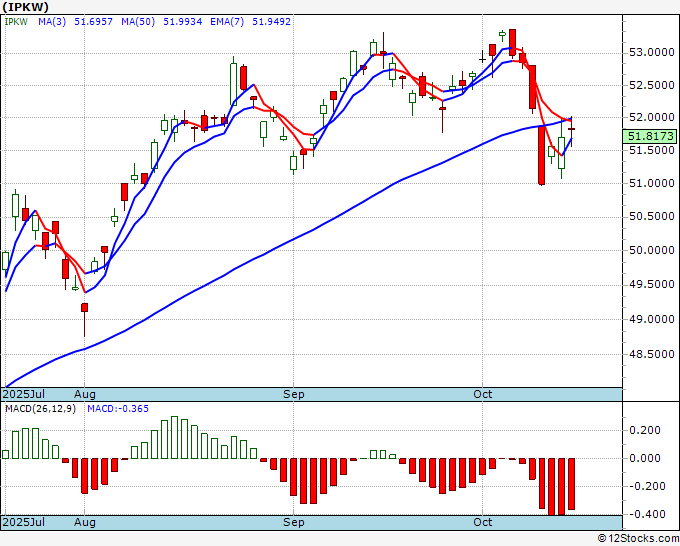Click the 51.5000 price axis label
The height and width of the screenshot is (546, 680).
(652, 150)
